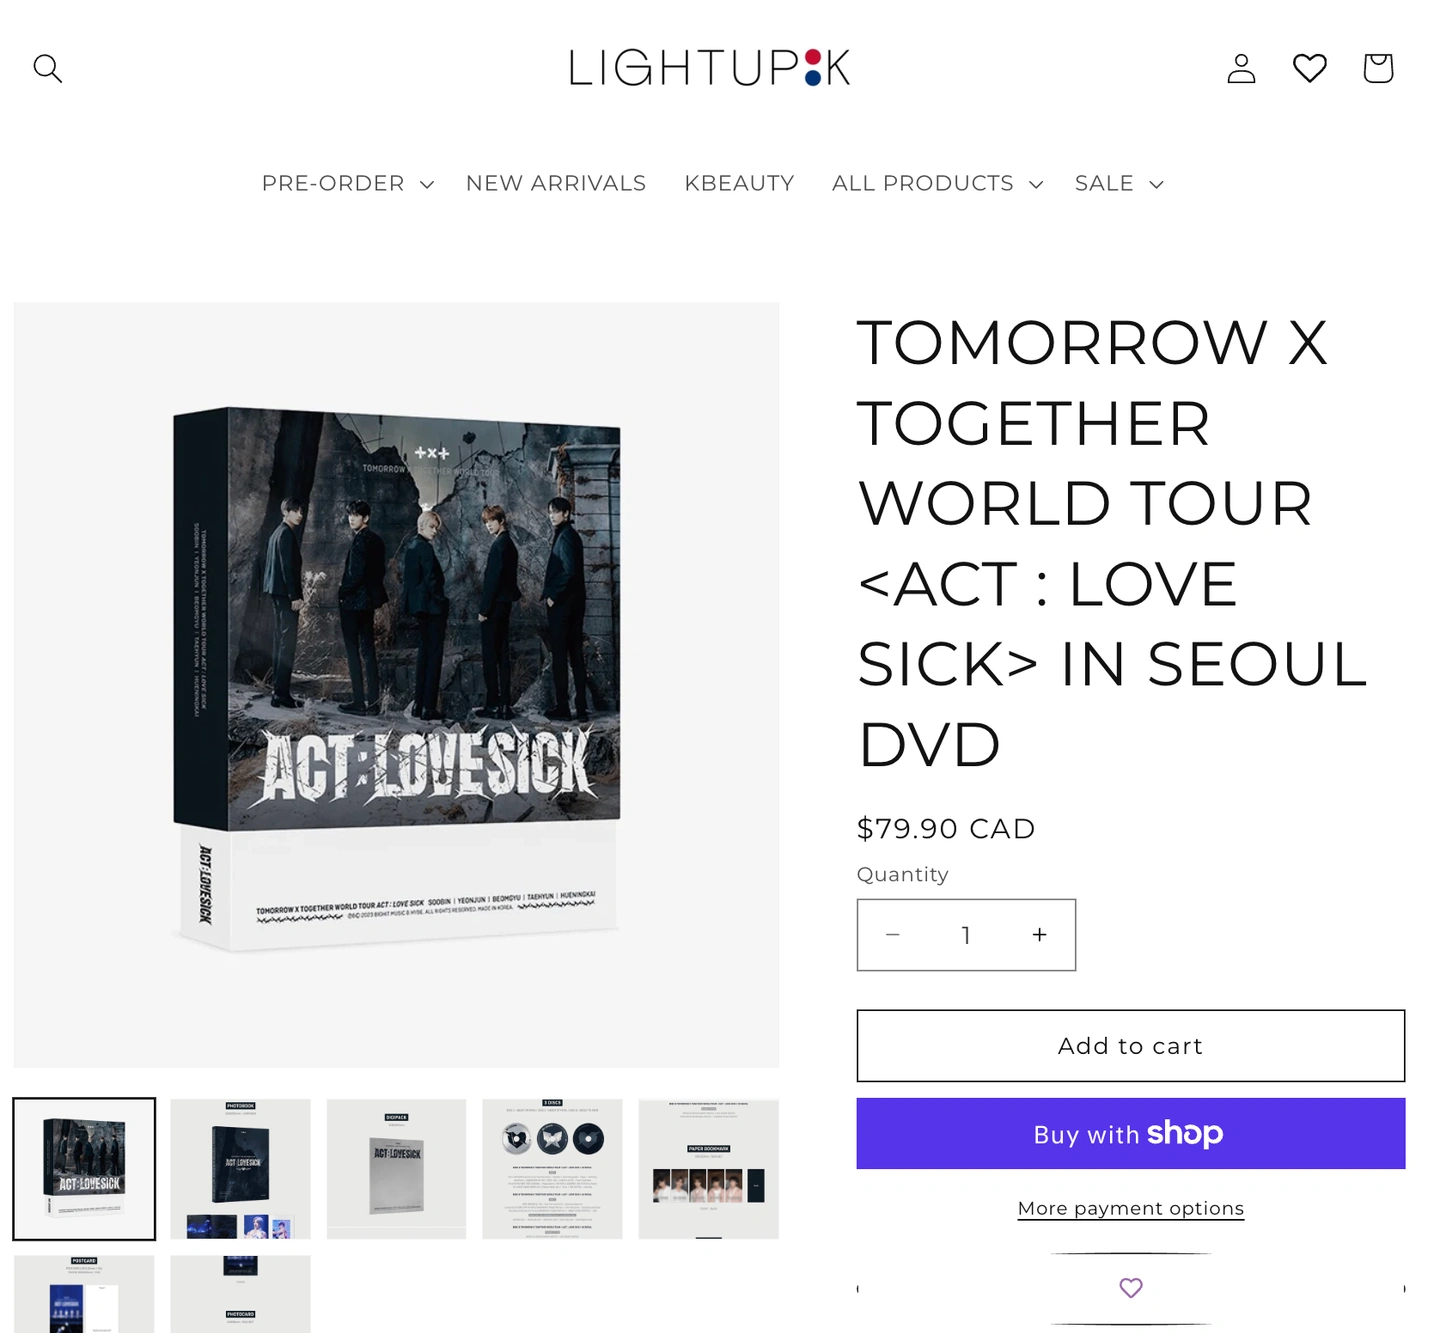Open the account login icon
This screenshot has width=1440, height=1333.
[x=1241, y=68]
